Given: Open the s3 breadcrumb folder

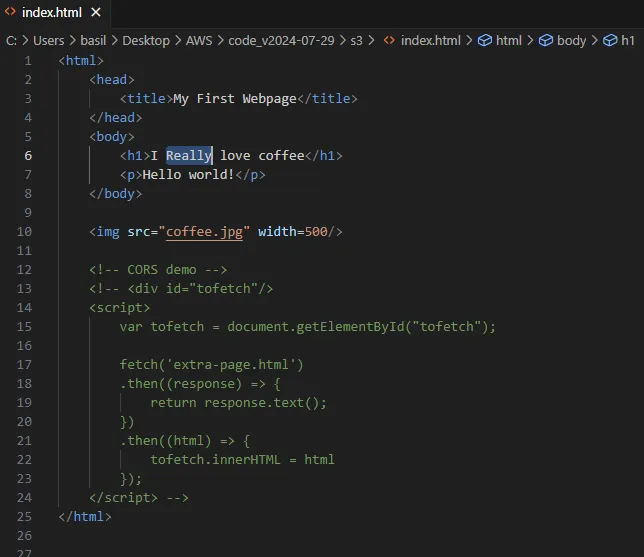Looking at the screenshot, I should coord(356,40).
